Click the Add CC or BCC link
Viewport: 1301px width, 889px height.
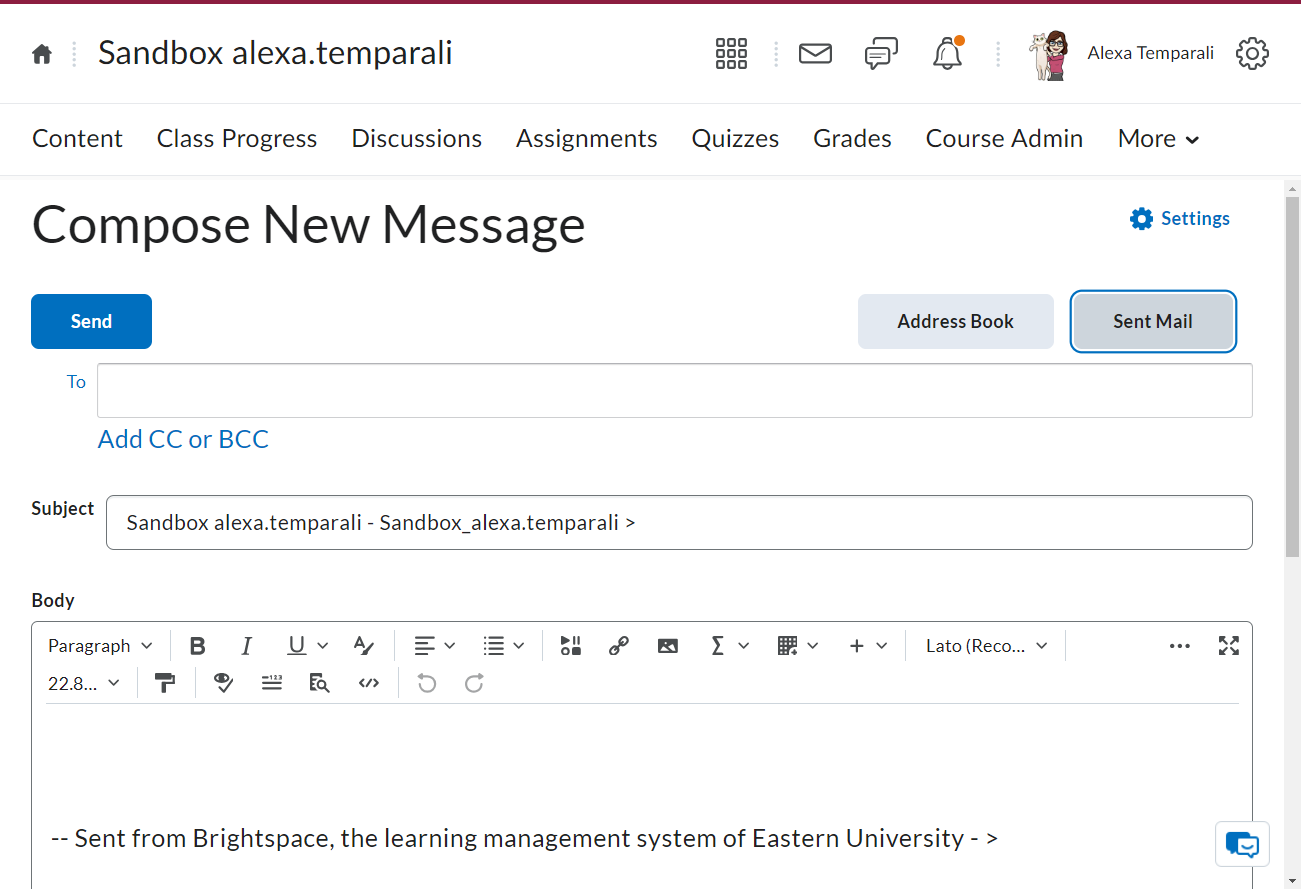point(183,439)
